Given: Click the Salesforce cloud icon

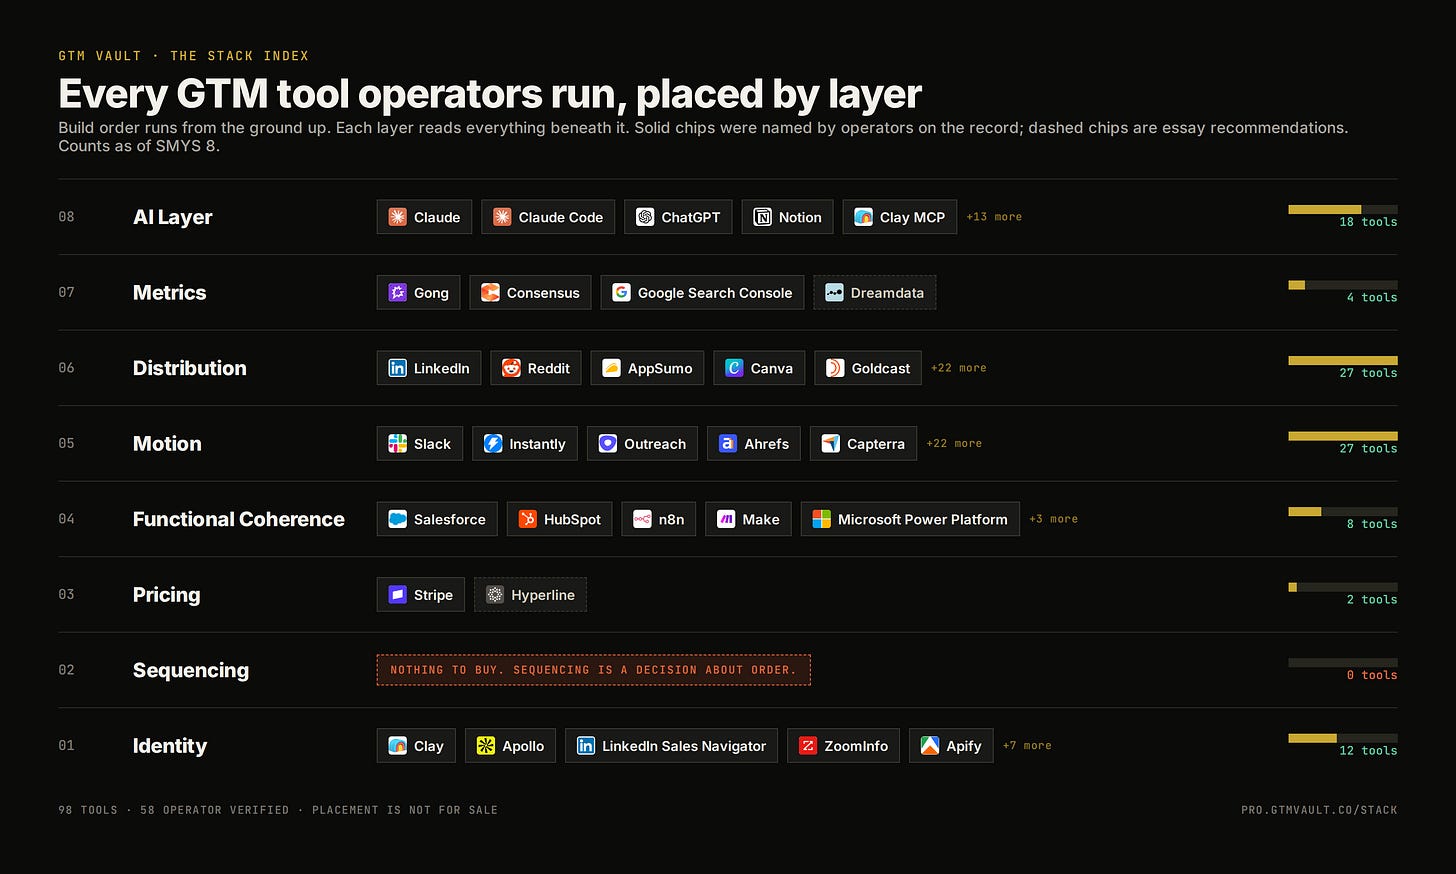Looking at the screenshot, I should [397, 519].
